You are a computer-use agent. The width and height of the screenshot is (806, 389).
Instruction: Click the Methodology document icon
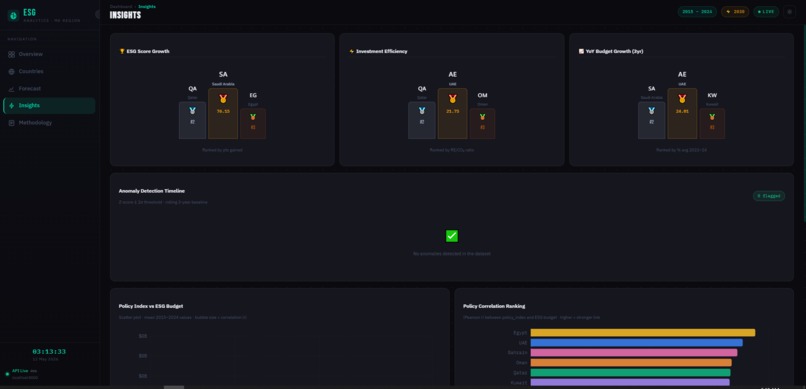coord(11,123)
